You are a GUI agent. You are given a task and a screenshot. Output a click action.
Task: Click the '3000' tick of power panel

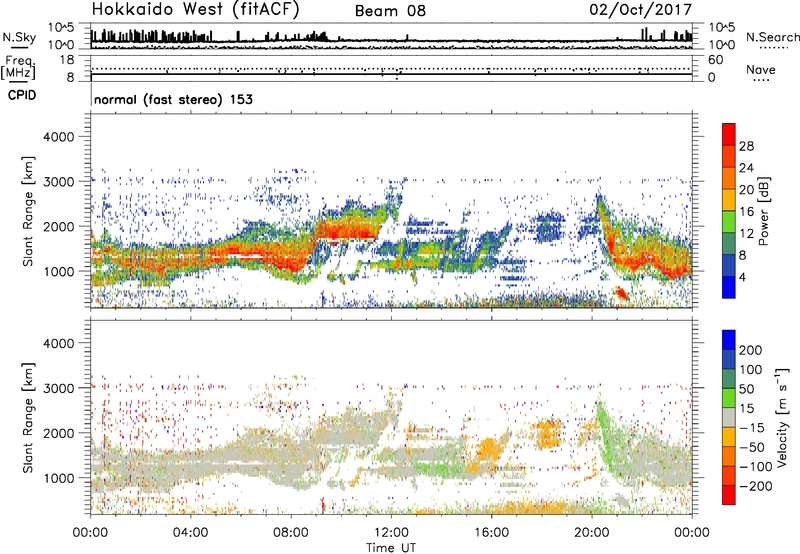58,182
